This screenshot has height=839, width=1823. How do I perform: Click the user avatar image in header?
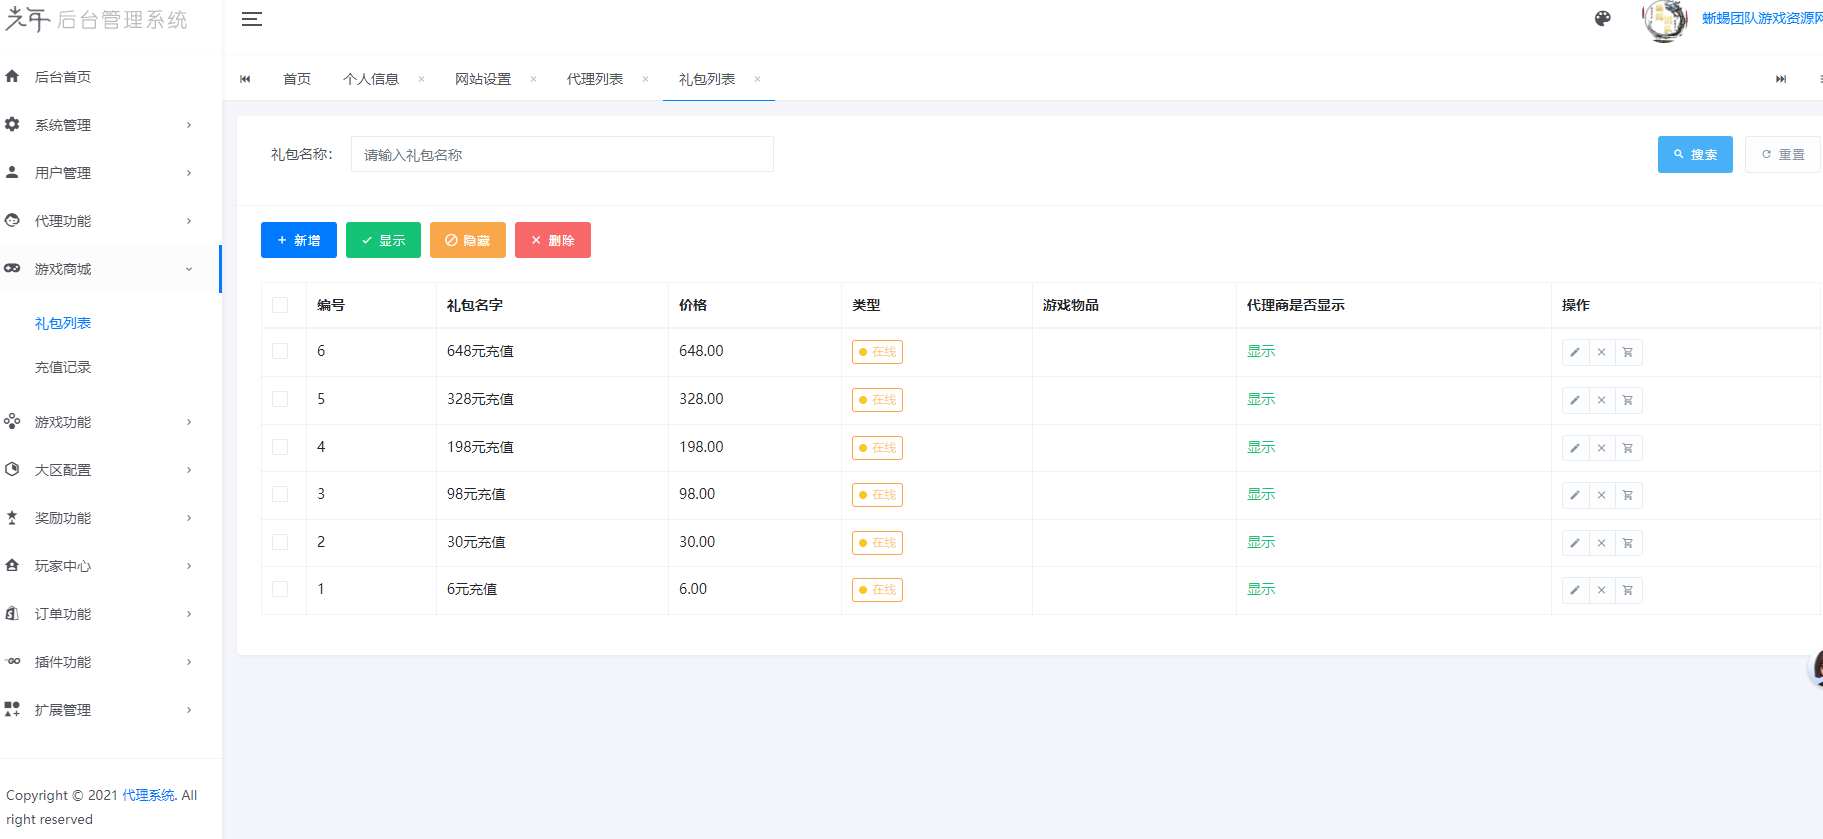[1664, 20]
